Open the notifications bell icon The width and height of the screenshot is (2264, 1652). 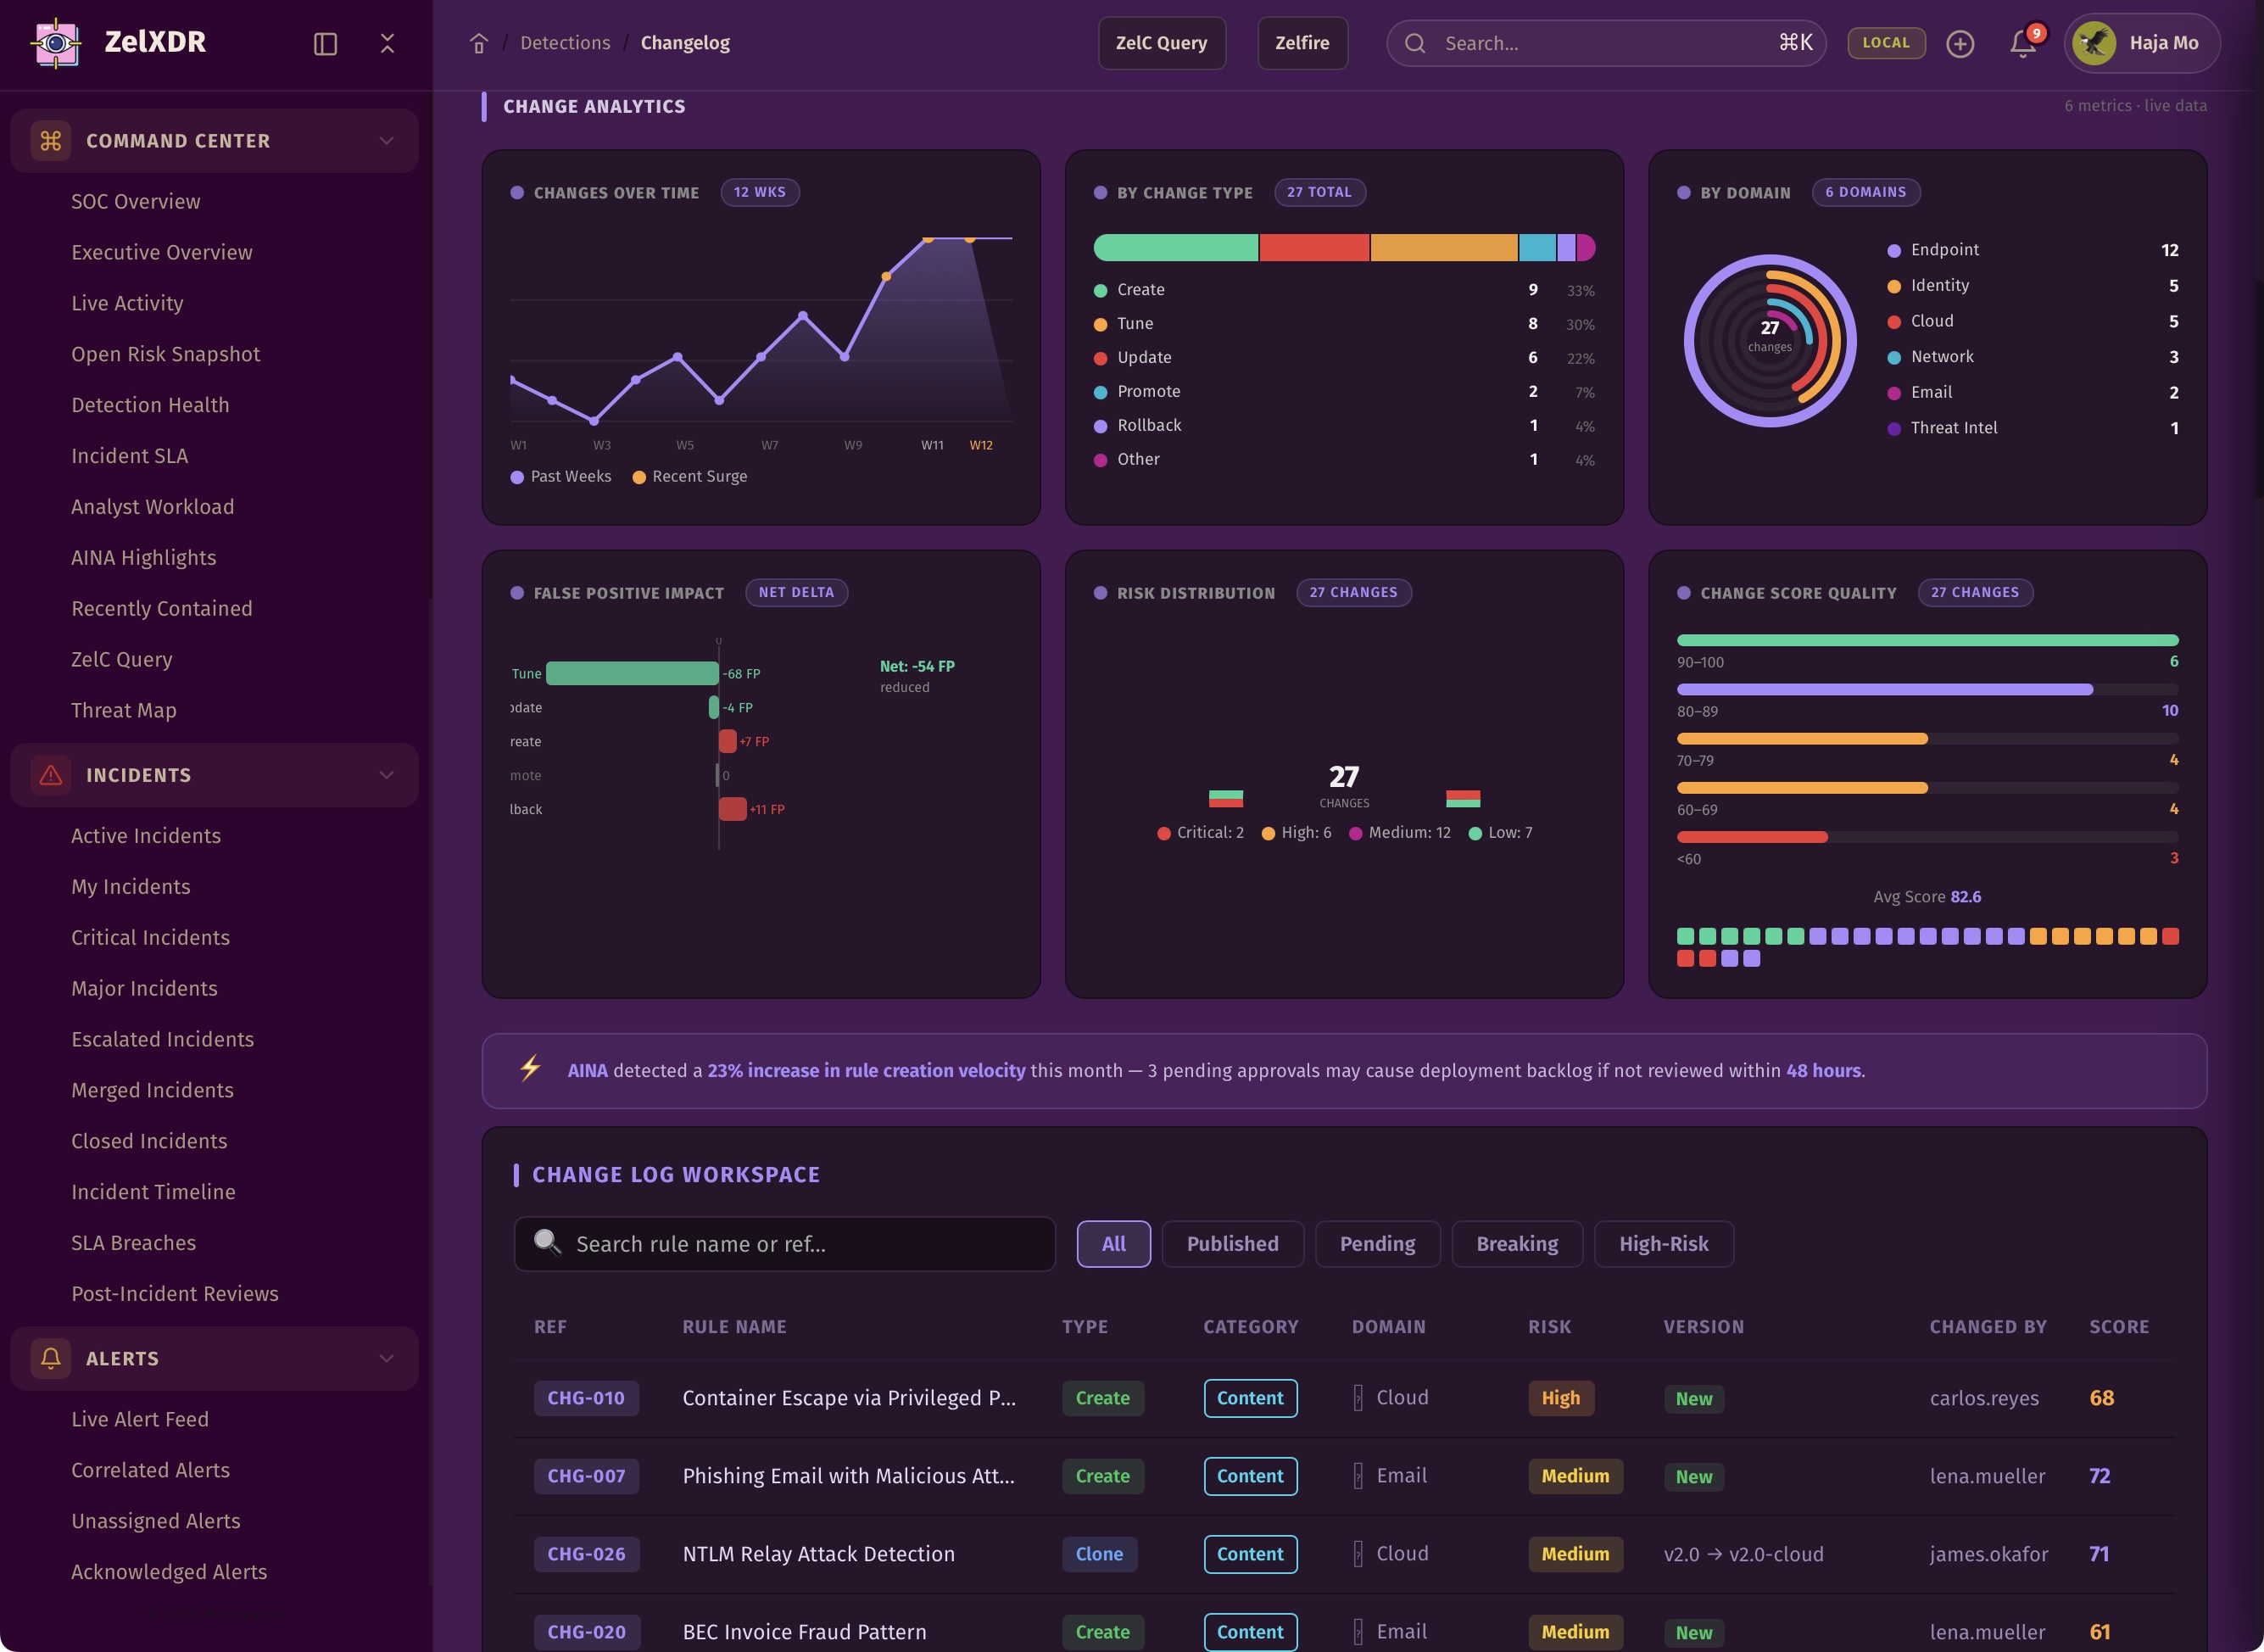[2022, 43]
